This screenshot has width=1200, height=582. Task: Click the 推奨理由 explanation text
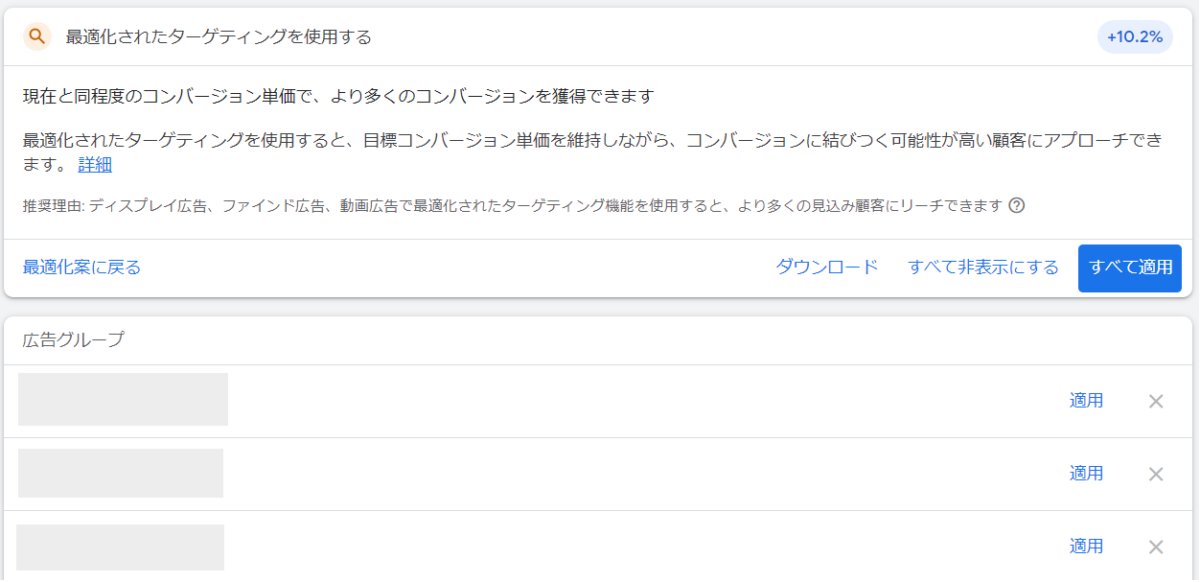point(512,206)
